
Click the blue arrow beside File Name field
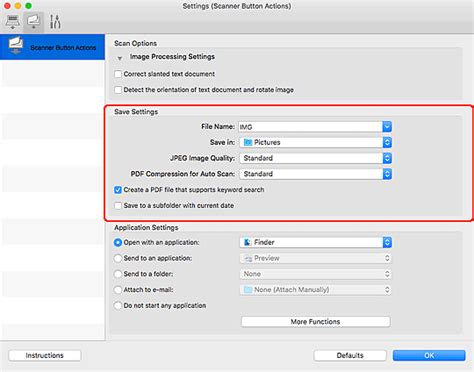click(387, 127)
